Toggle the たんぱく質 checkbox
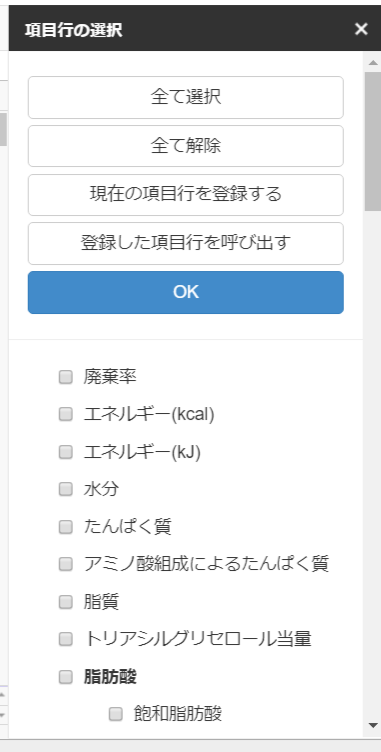The image size is (381, 752). [66, 527]
